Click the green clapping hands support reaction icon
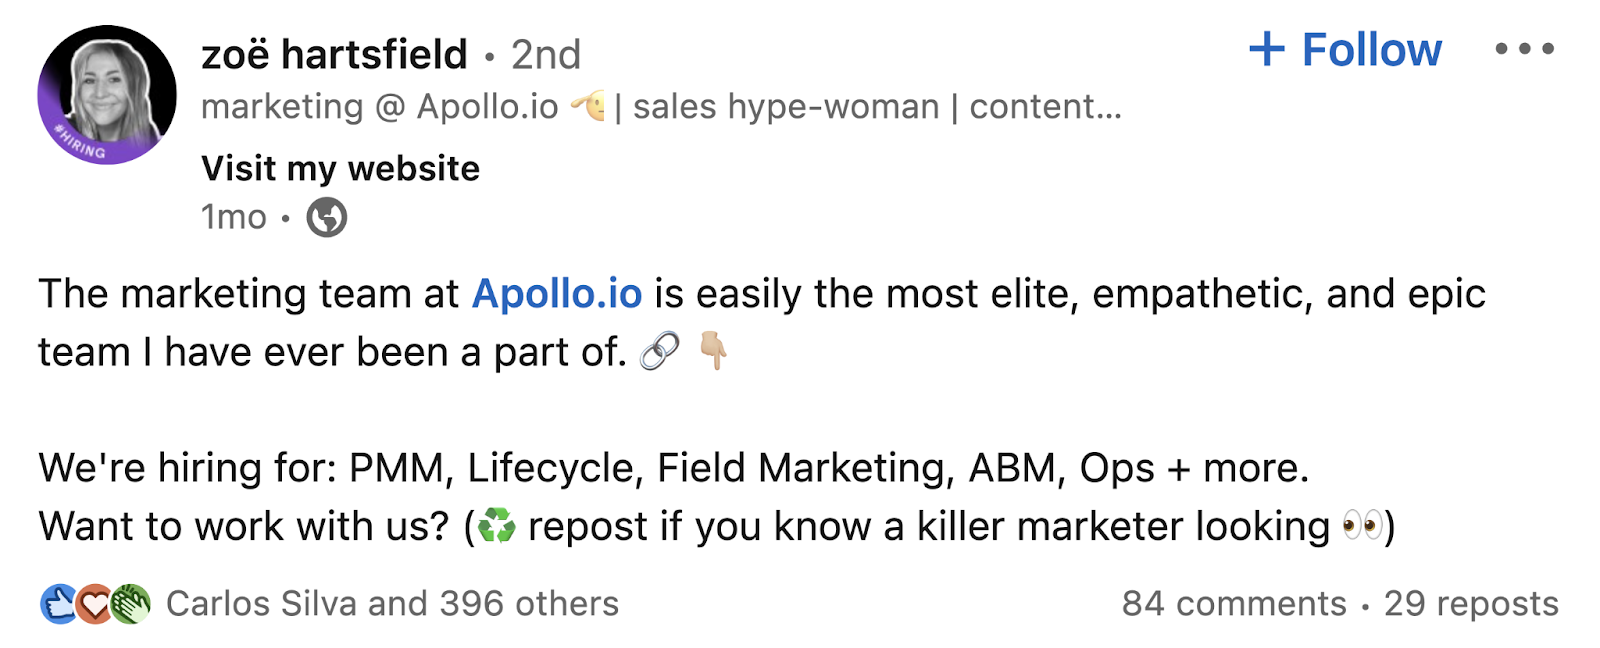Image resolution: width=1600 pixels, height=648 pixels. click(130, 602)
